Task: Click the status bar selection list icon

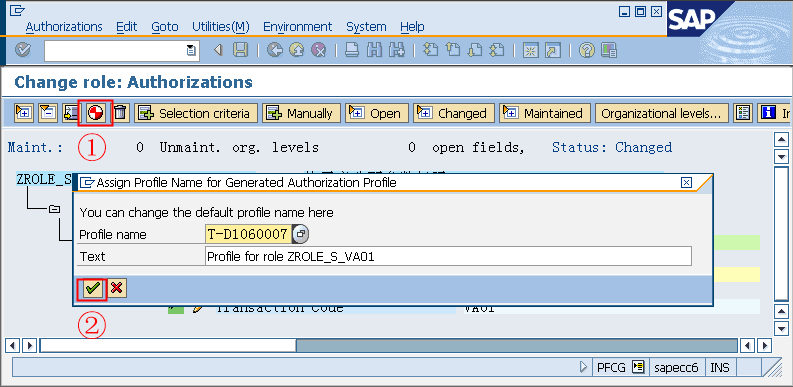Action: [639, 367]
